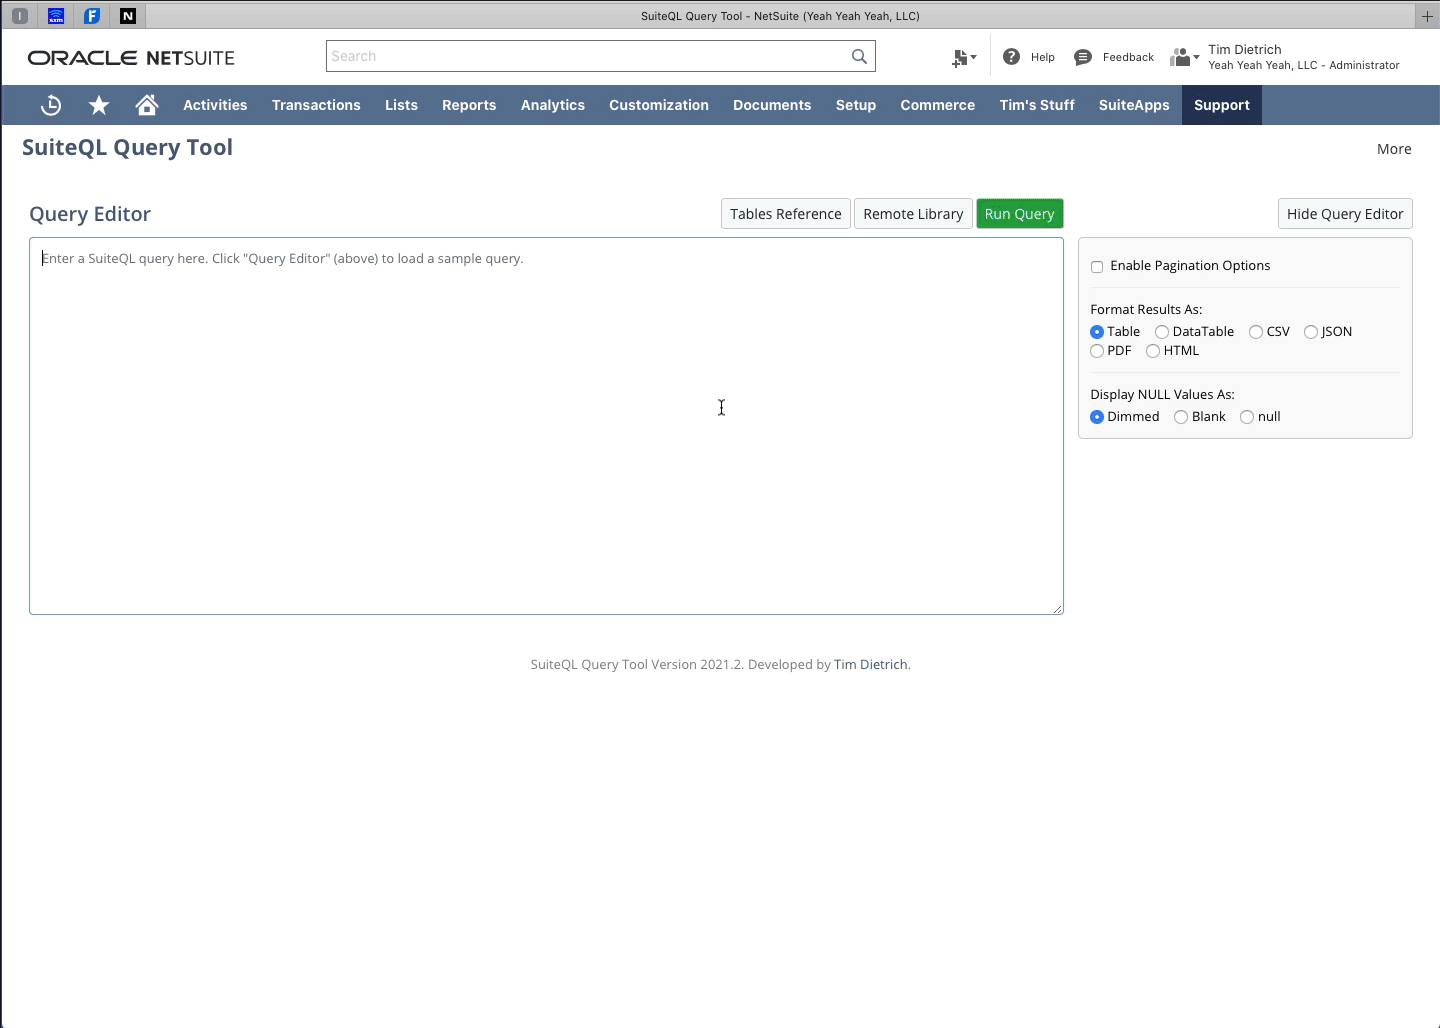Viewport: 1440px width, 1028px height.
Task: Open the Transactions menu
Action: 316,105
